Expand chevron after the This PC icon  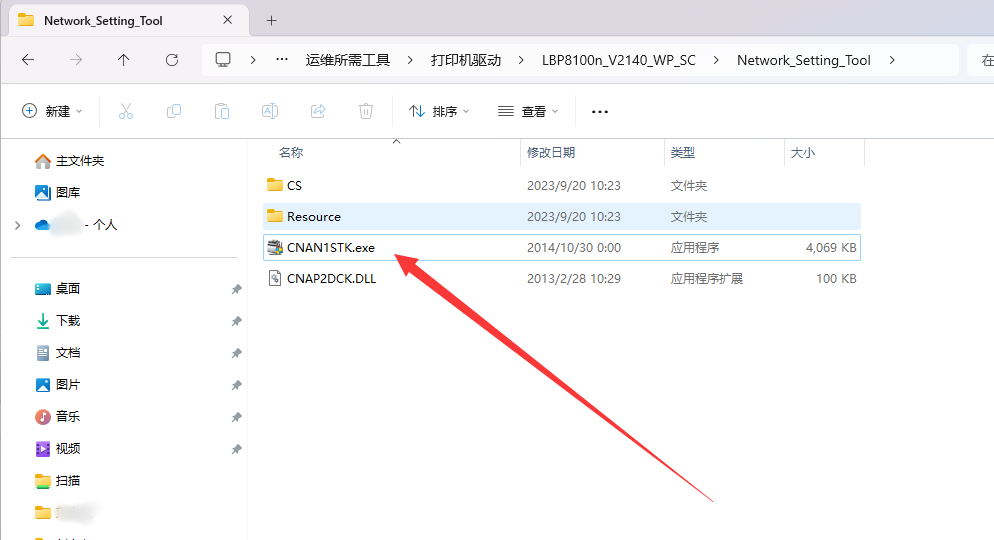tap(253, 60)
